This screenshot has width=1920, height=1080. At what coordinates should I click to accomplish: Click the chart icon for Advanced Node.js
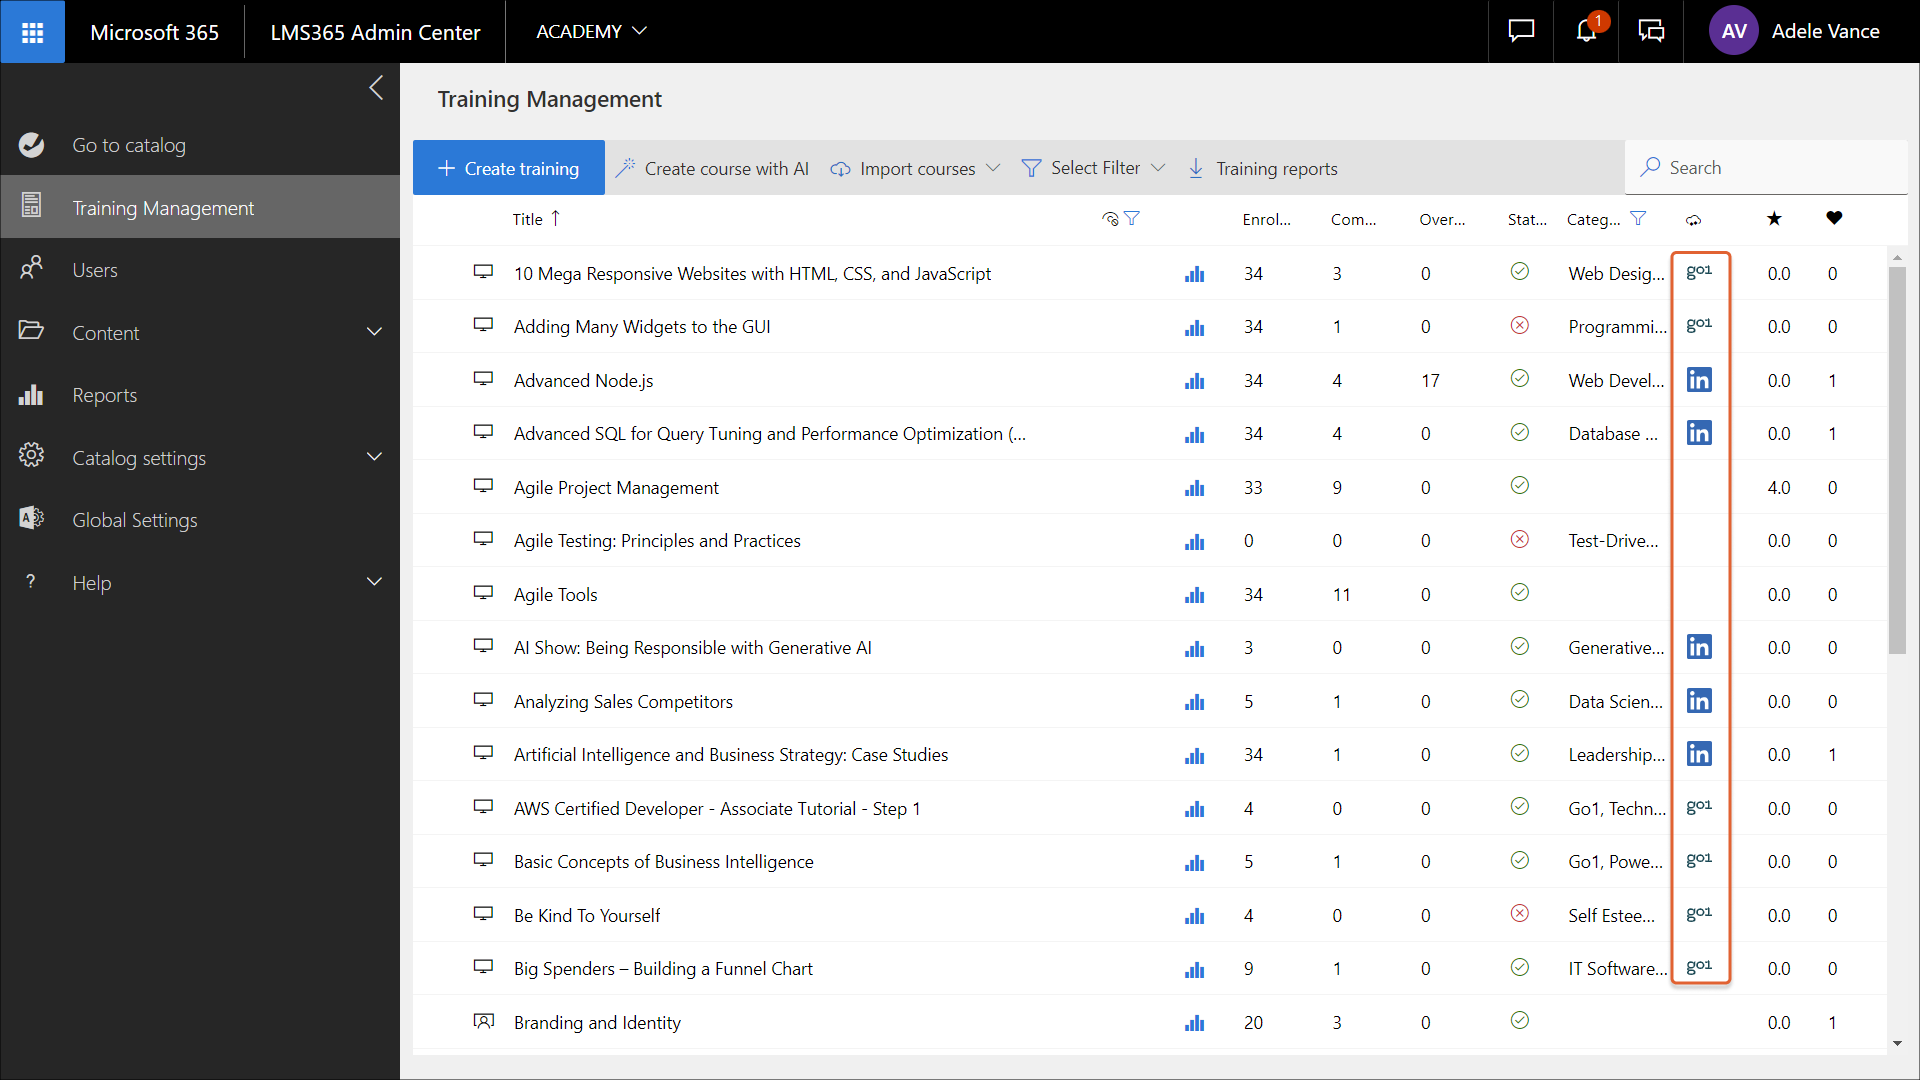(x=1194, y=381)
